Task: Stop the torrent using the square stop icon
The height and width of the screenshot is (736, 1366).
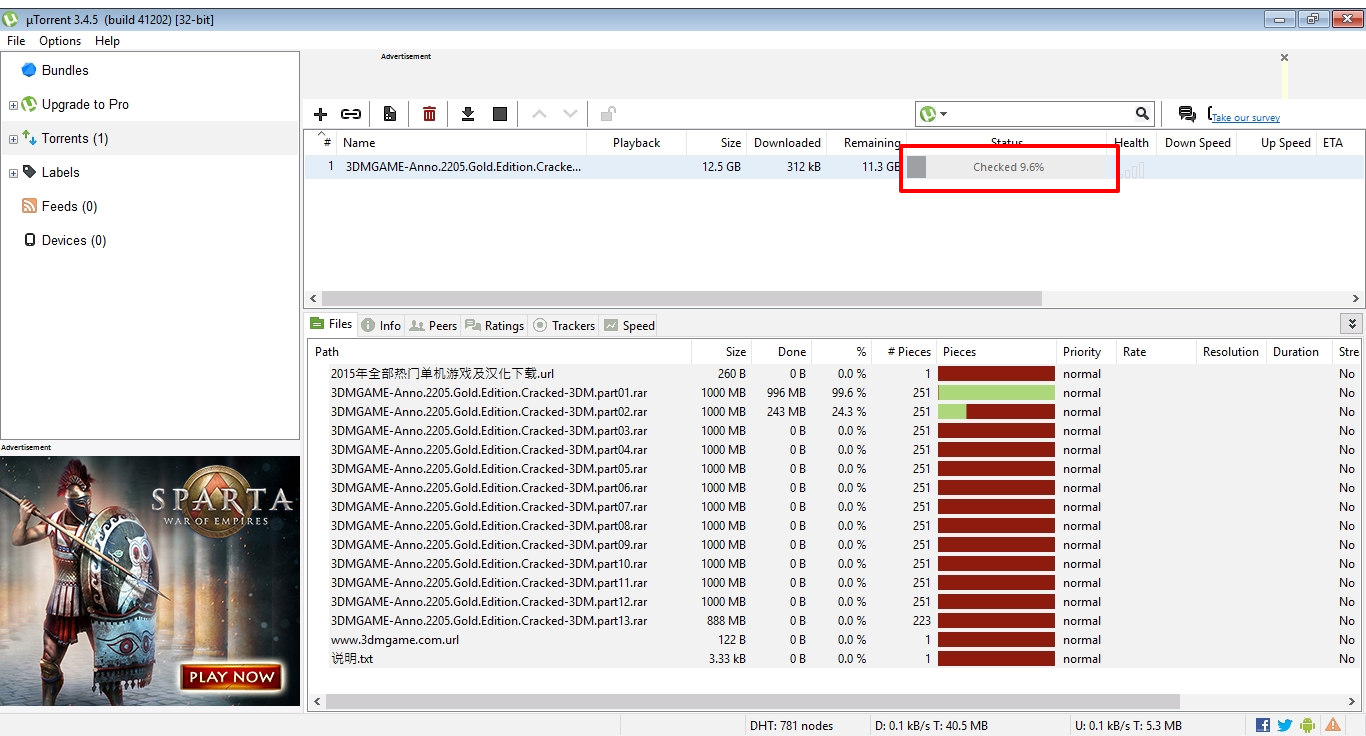Action: (499, 113)
